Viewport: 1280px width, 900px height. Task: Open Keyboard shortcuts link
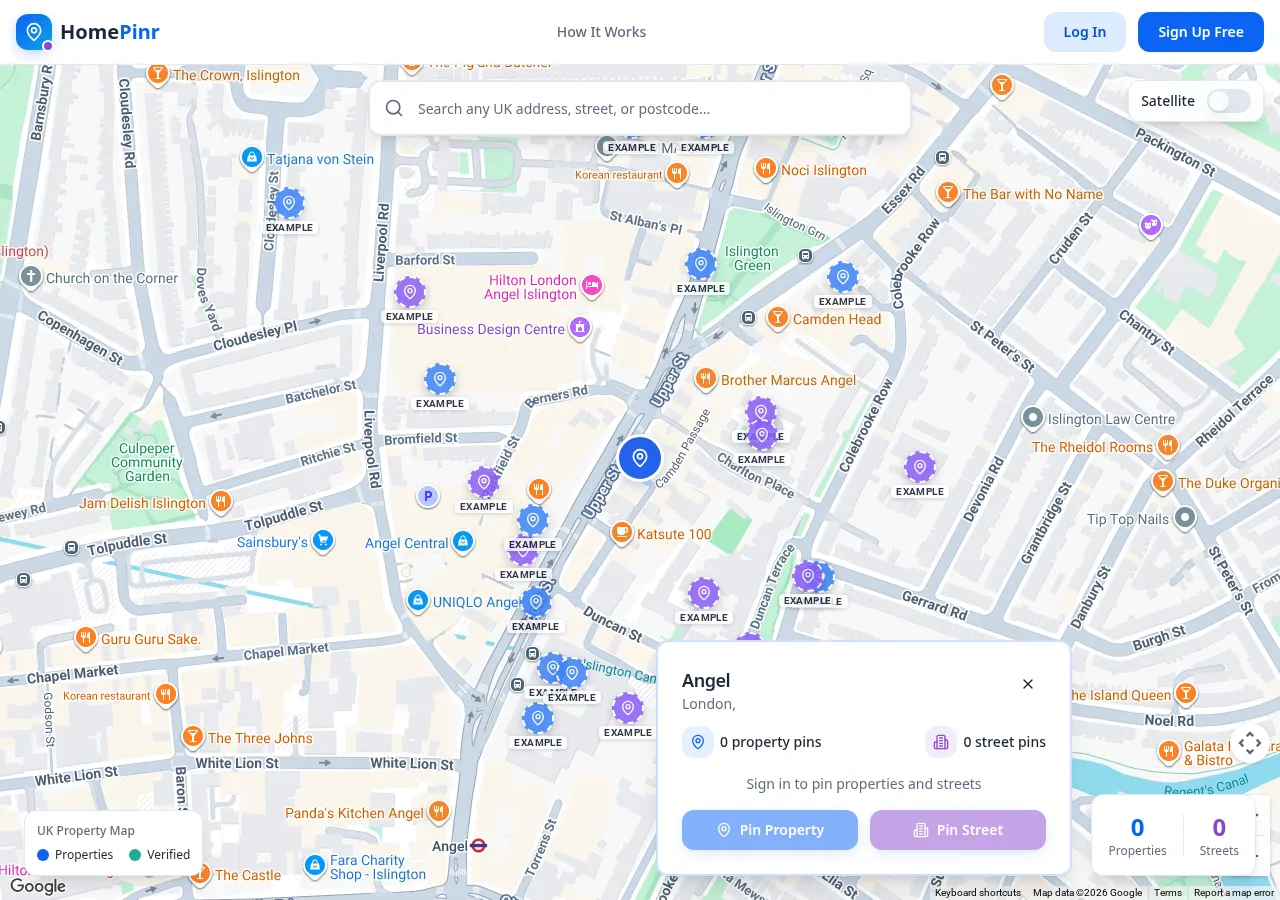pos(978,893)
